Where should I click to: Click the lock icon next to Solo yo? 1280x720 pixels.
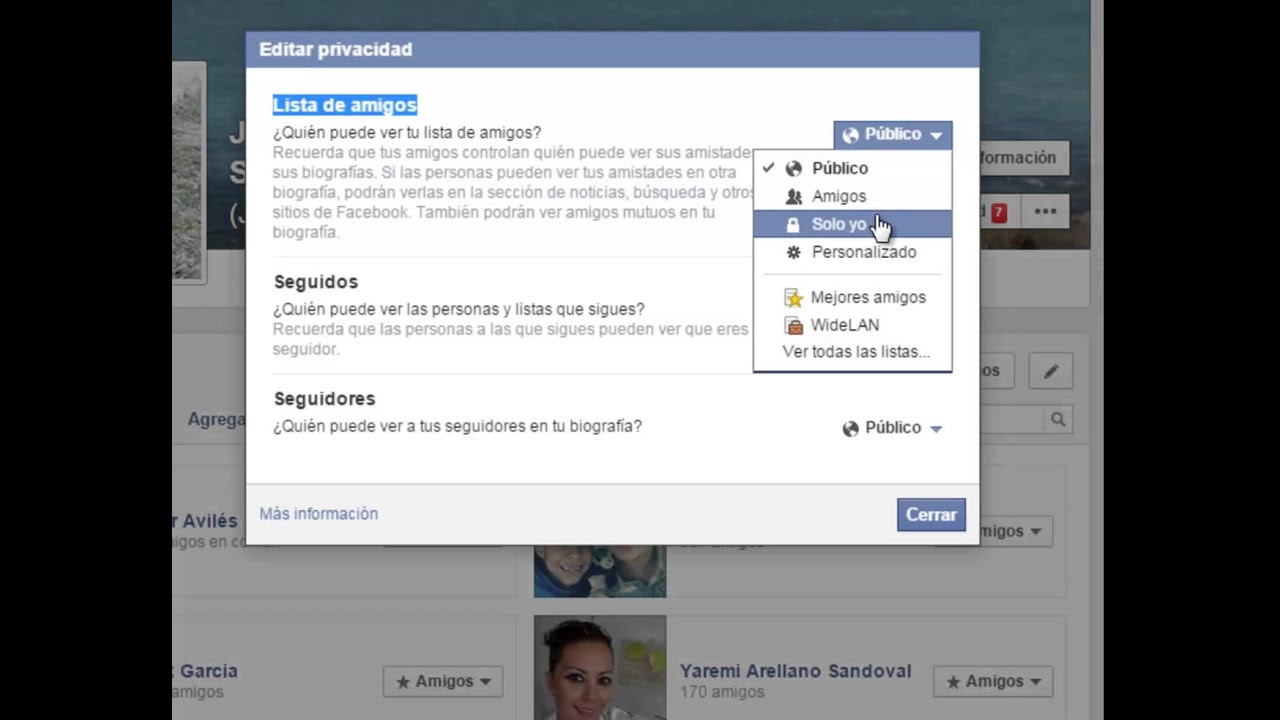coord(793,225)
